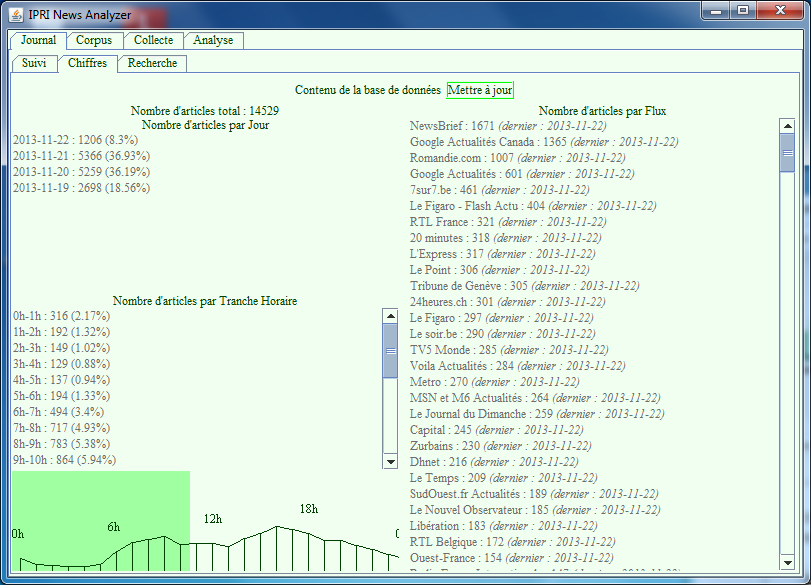Open the Journal tab
The height and width of the screenshot is (585, 811).
click(x=38, y=41)
